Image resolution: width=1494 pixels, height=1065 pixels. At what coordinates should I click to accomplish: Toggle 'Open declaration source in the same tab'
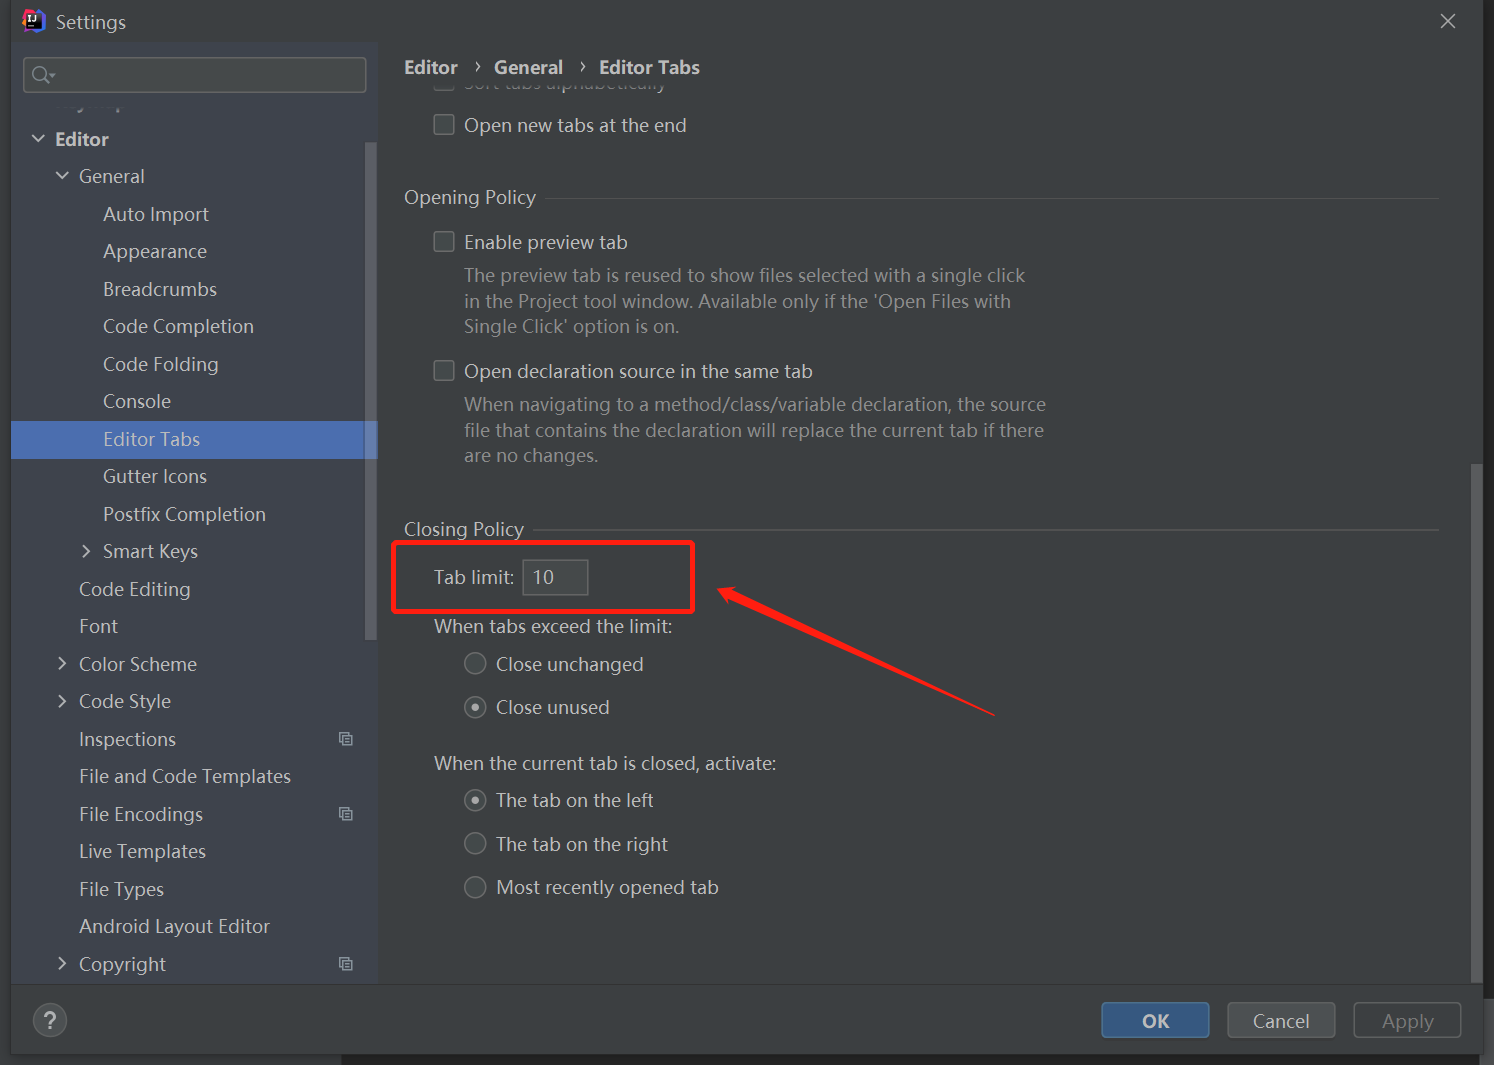click(x=444, y=371)
